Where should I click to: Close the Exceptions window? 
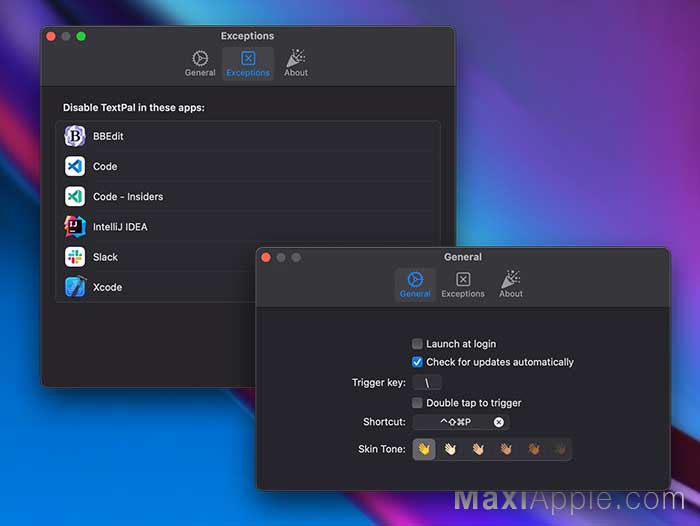click(x=51, y=36)
